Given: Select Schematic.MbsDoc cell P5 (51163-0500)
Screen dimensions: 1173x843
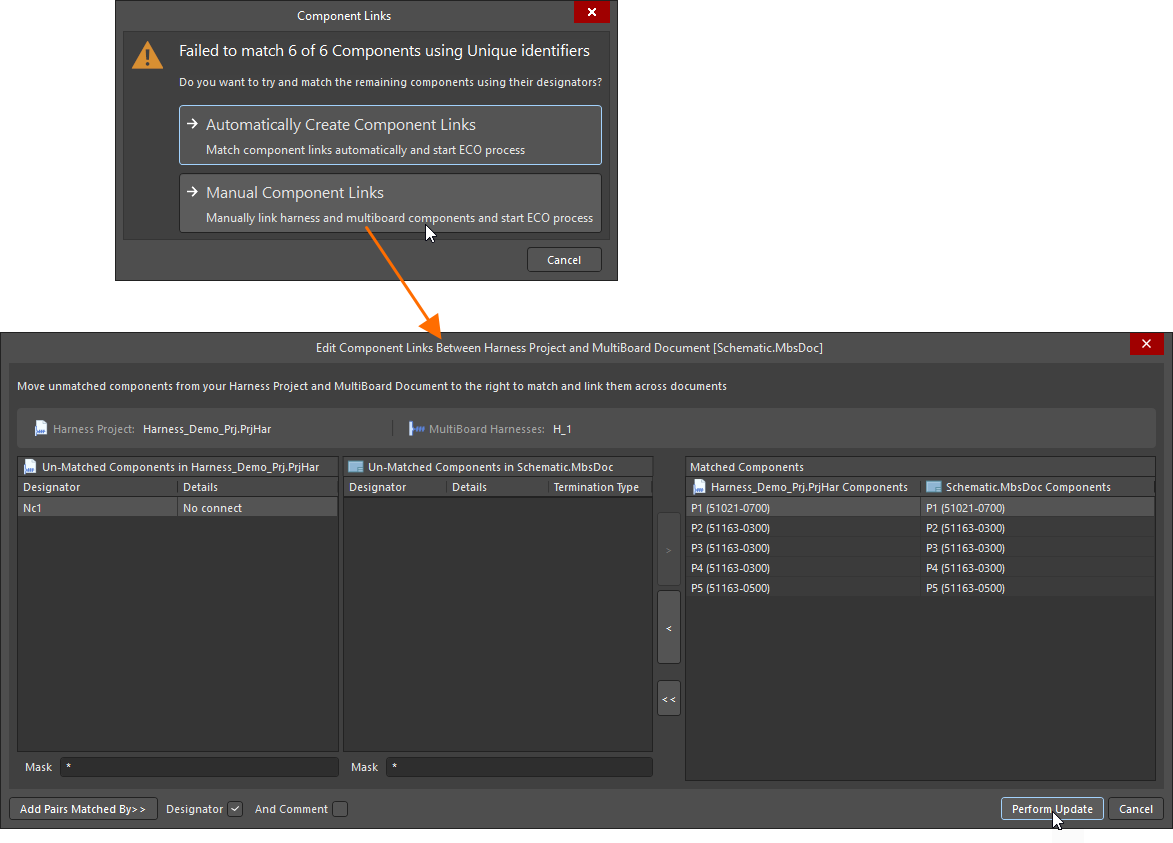Looking at the screenshot, I should (1038, 588).
